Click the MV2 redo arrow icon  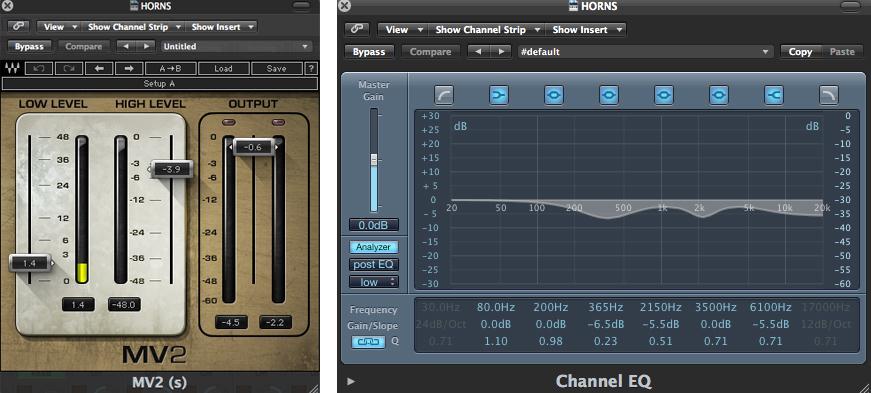(69, 68)
